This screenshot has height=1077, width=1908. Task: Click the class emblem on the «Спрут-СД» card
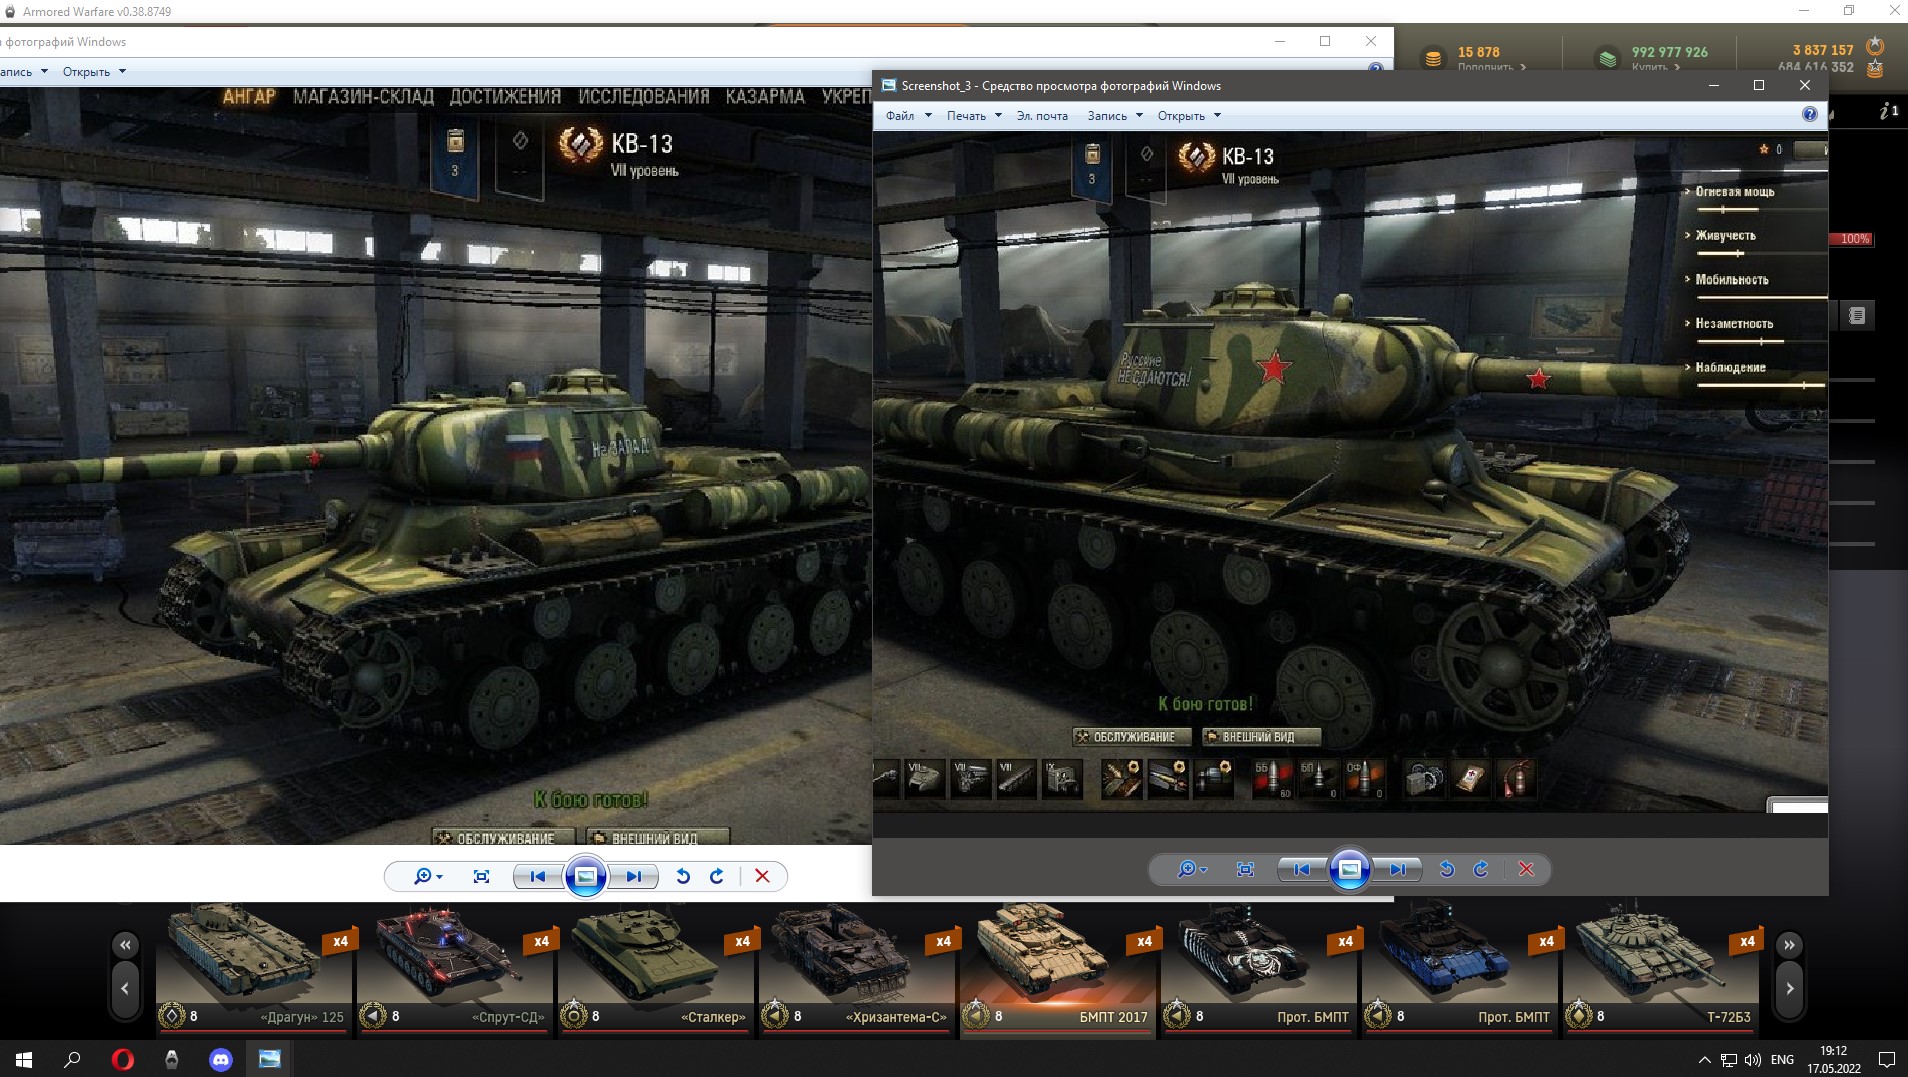point(373,1016)
